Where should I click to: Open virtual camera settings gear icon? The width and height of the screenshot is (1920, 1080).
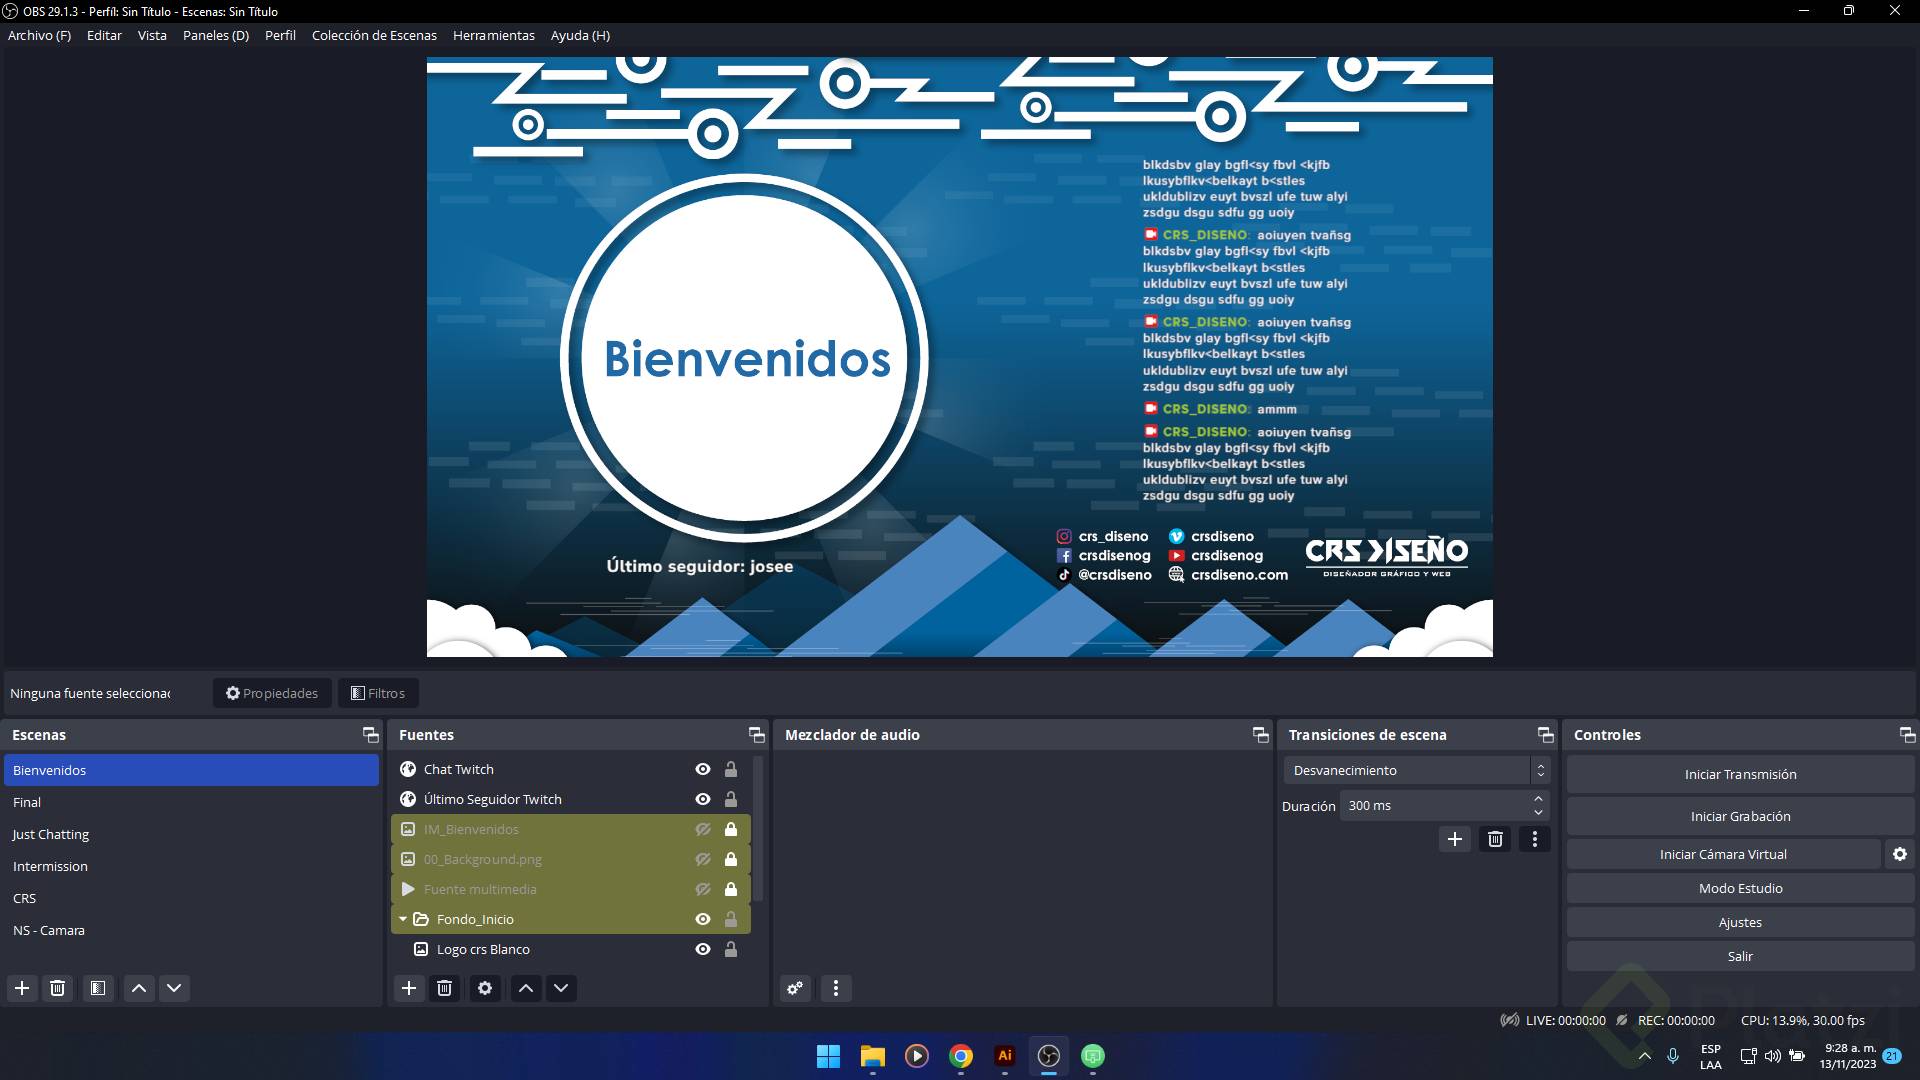pos(1899,854)
